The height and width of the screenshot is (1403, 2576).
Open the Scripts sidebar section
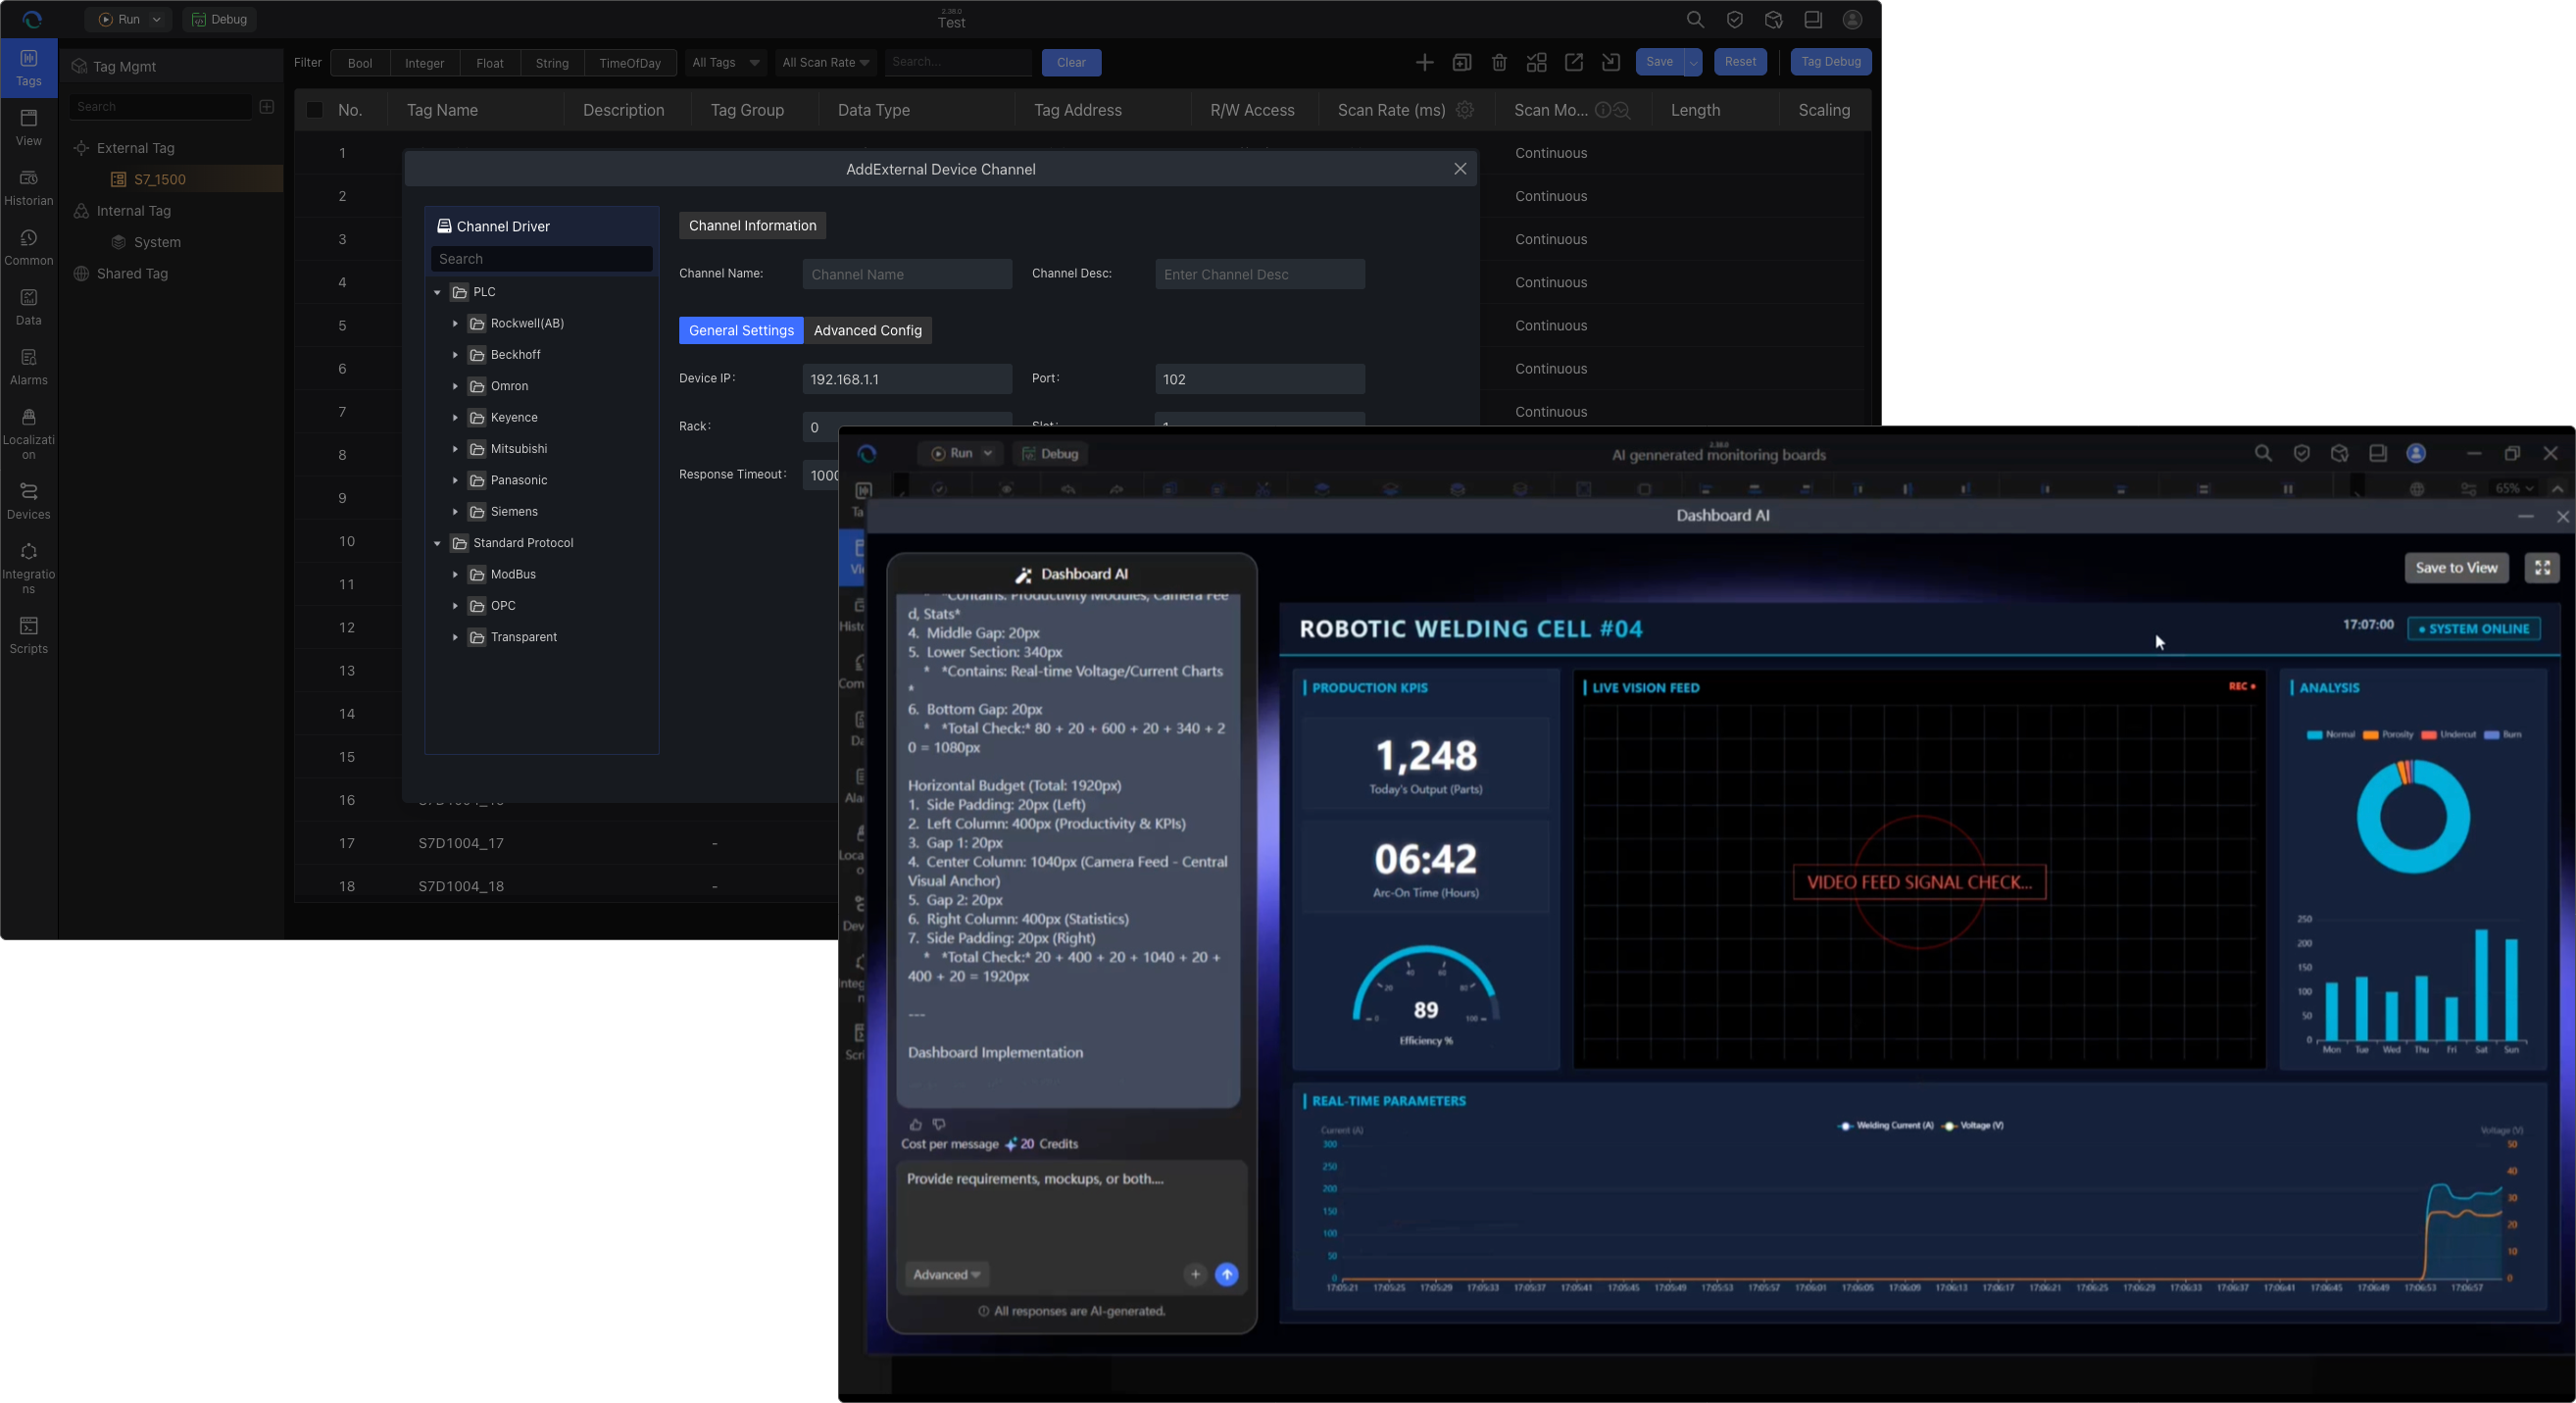(29, 635)
